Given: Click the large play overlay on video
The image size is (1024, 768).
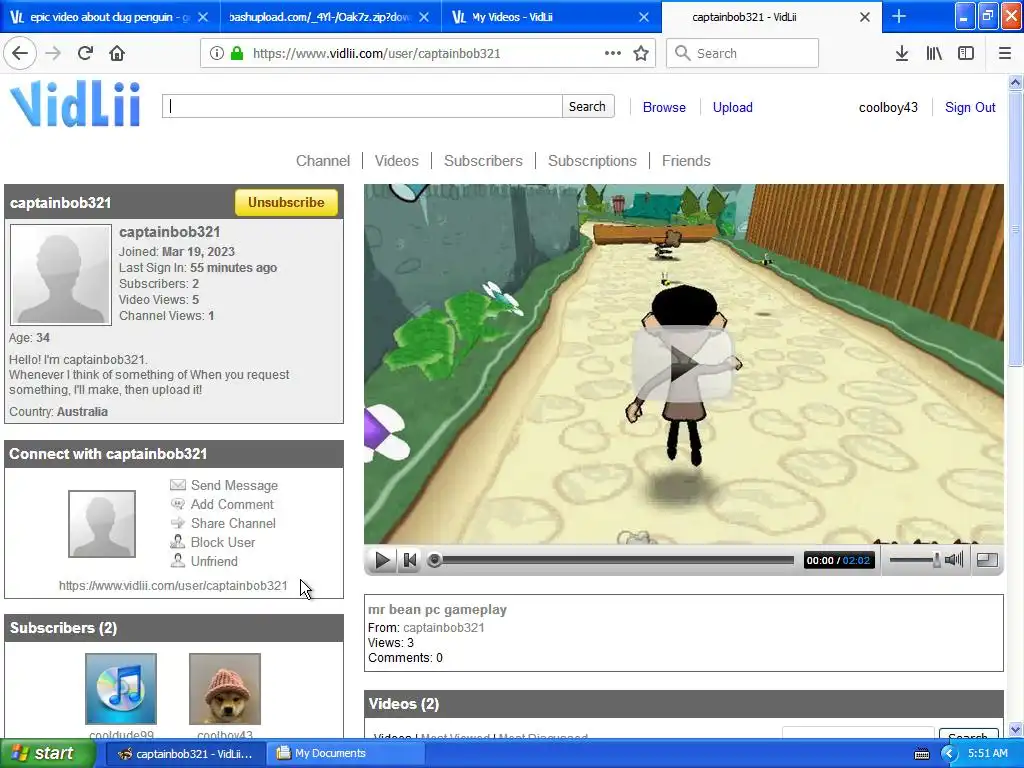Looking at the screenshot, I should (x=683, y=364).
